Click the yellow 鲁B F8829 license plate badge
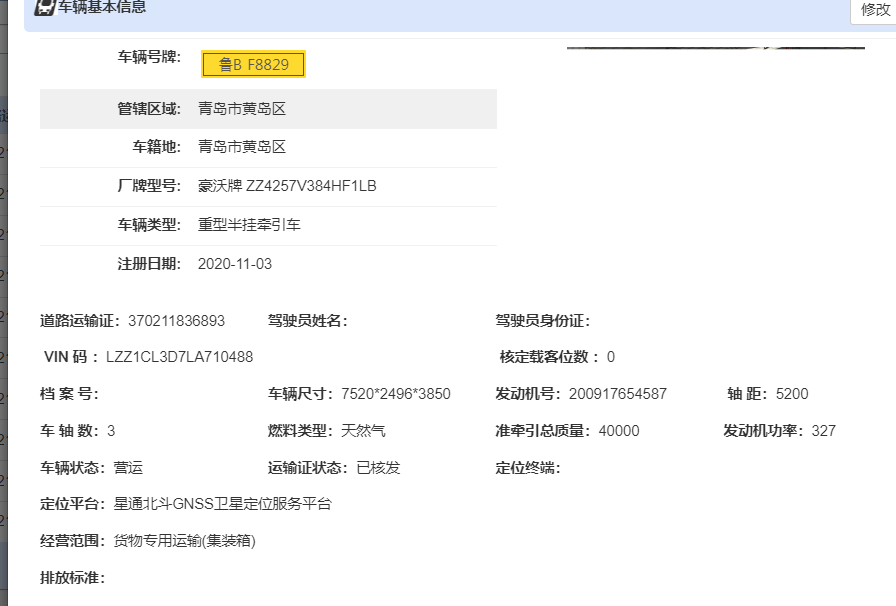The height and width of the screenshot is (606, 896). click(253, 65)
